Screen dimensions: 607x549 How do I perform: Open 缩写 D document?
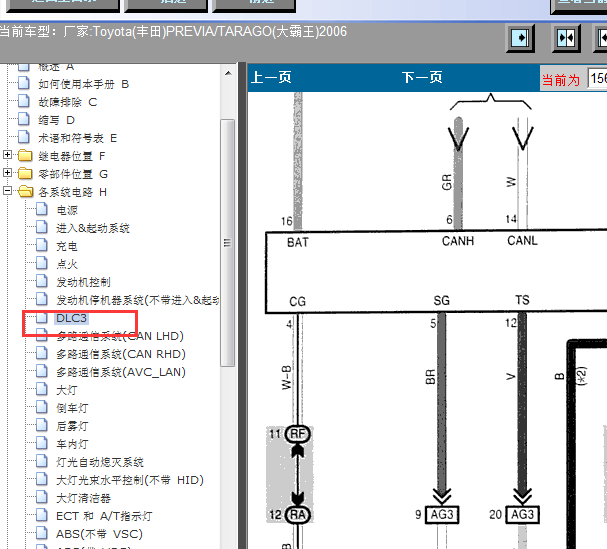click(56, 120)
